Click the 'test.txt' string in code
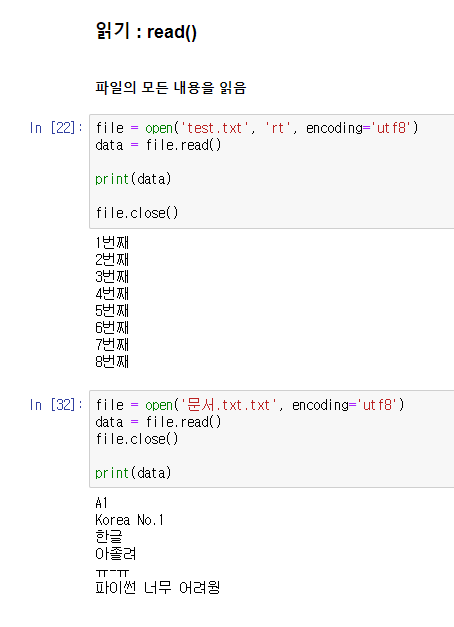This screenshot has width=454, height=627. tap(215, 128)
